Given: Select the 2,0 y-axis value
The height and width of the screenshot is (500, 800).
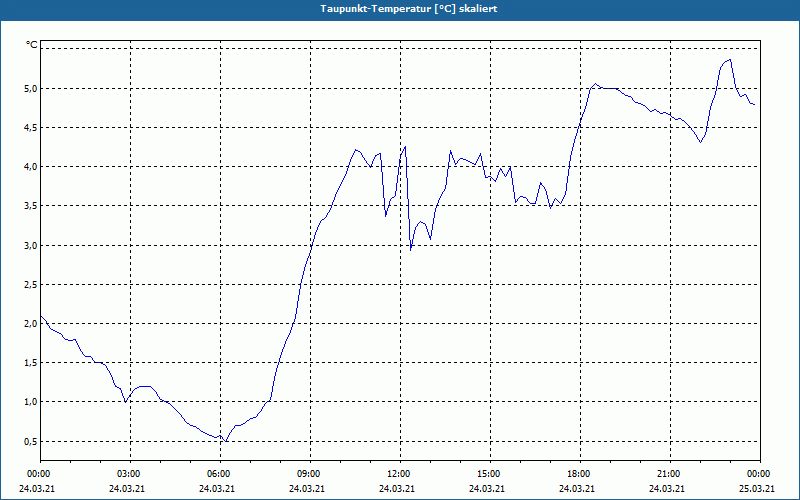Looking at the screenshot, I should [x=31, y=323].
